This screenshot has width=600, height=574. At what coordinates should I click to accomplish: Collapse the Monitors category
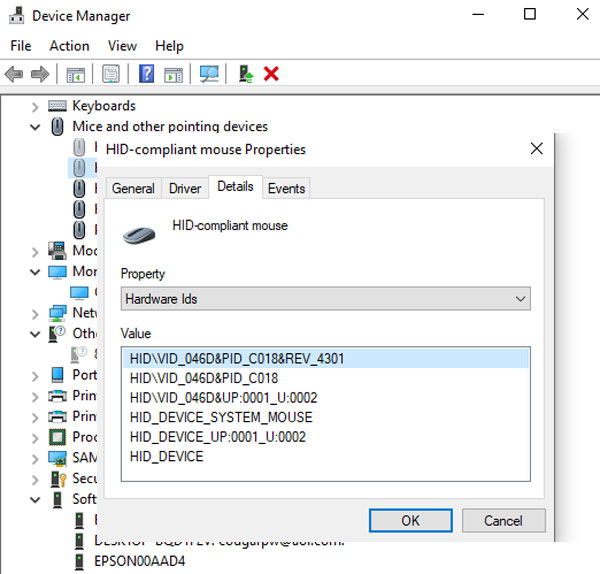(35, 272)
